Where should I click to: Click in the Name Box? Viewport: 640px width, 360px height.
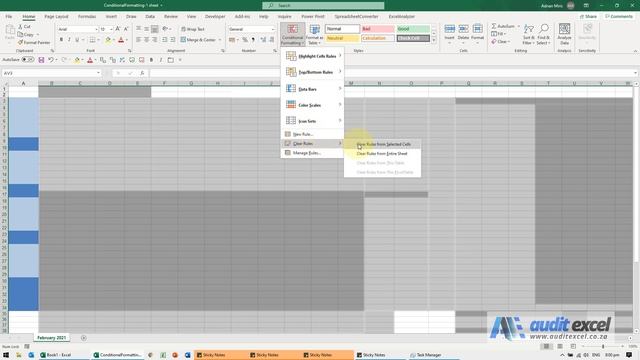[x=51, y=73]
